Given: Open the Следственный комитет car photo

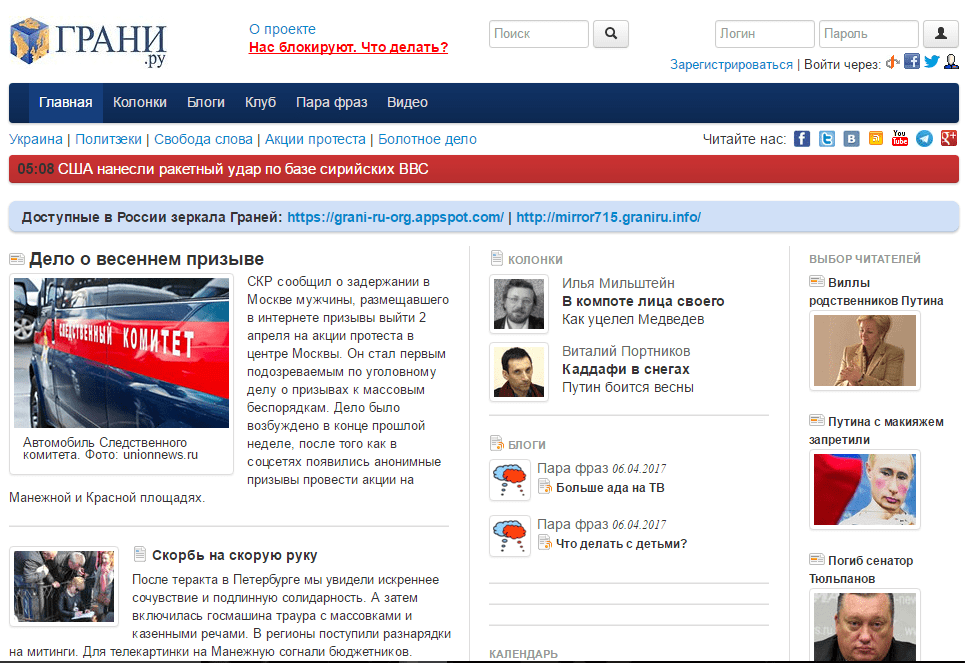Looking at the screenshot, I should pos(121,353).
